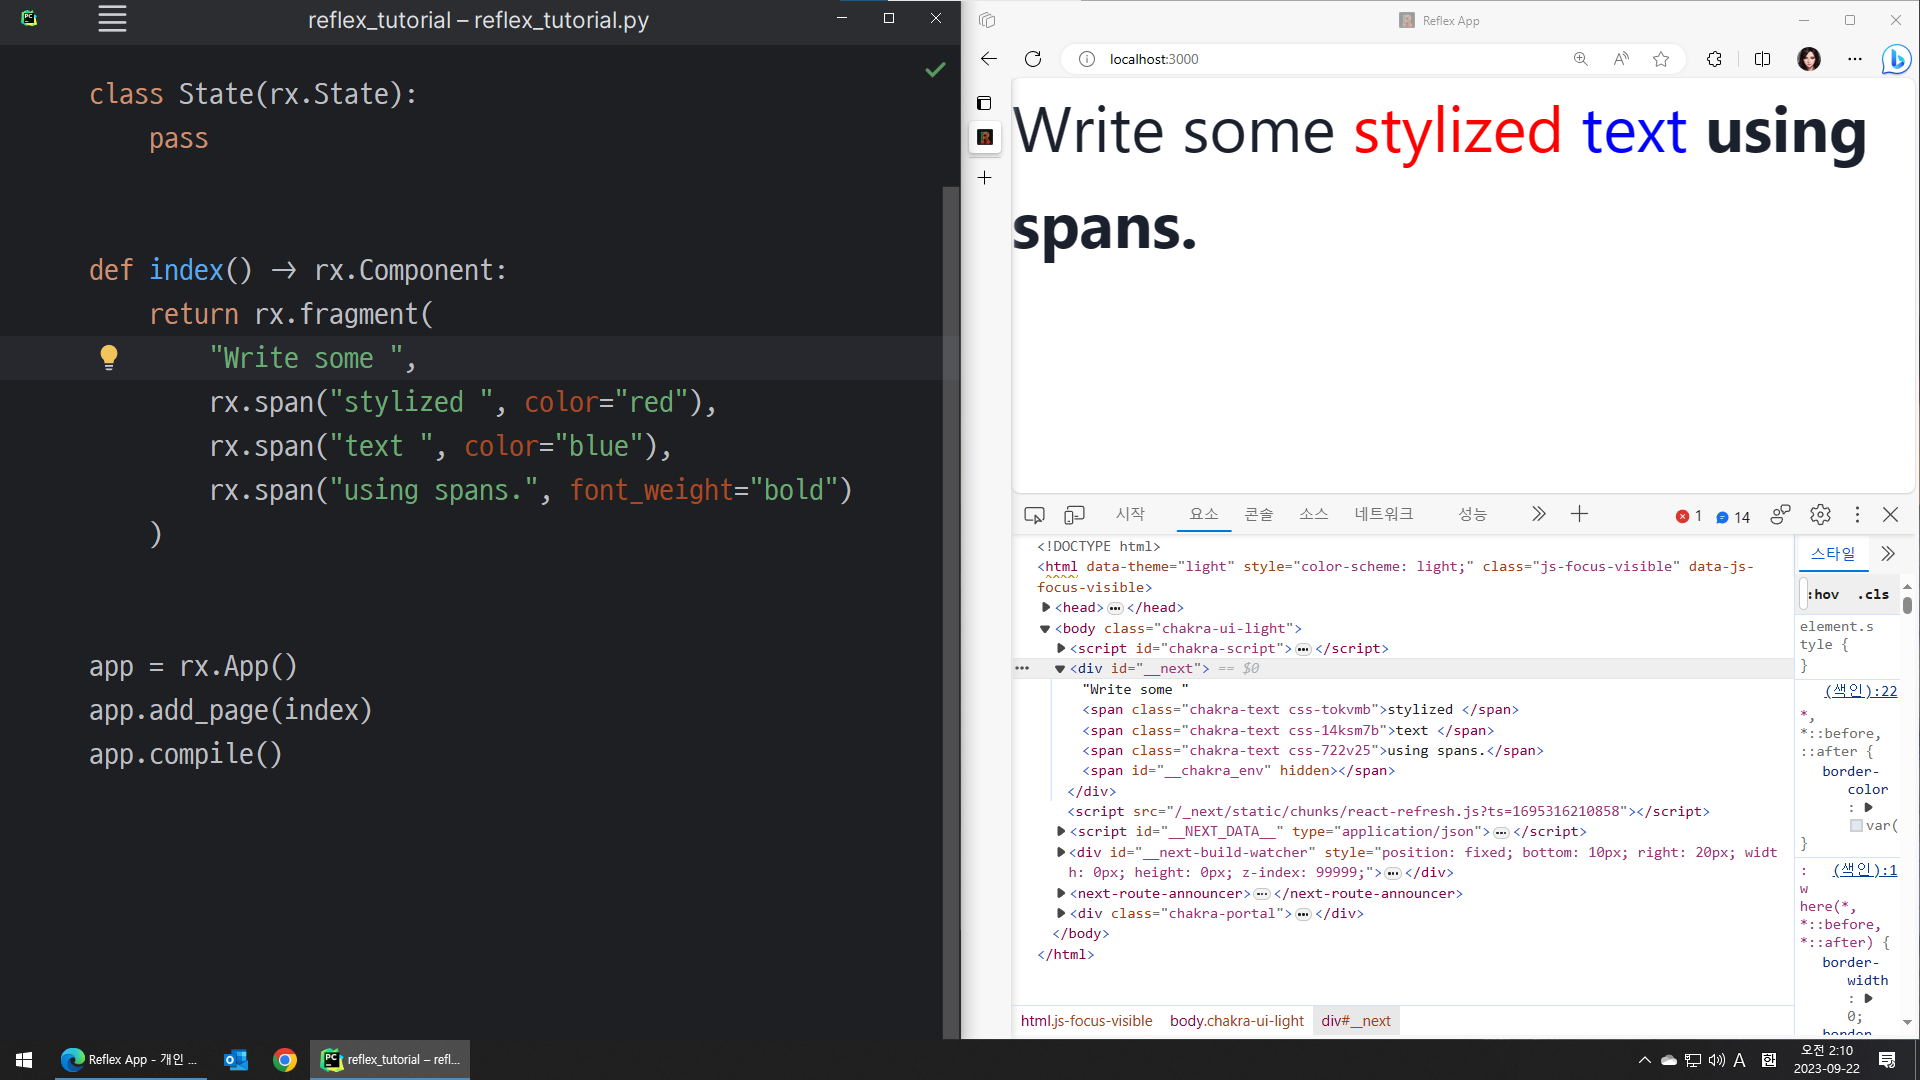1920x1080 pixels.
Task: Toggle the split screen icon in Edge
Action: 1762,59
